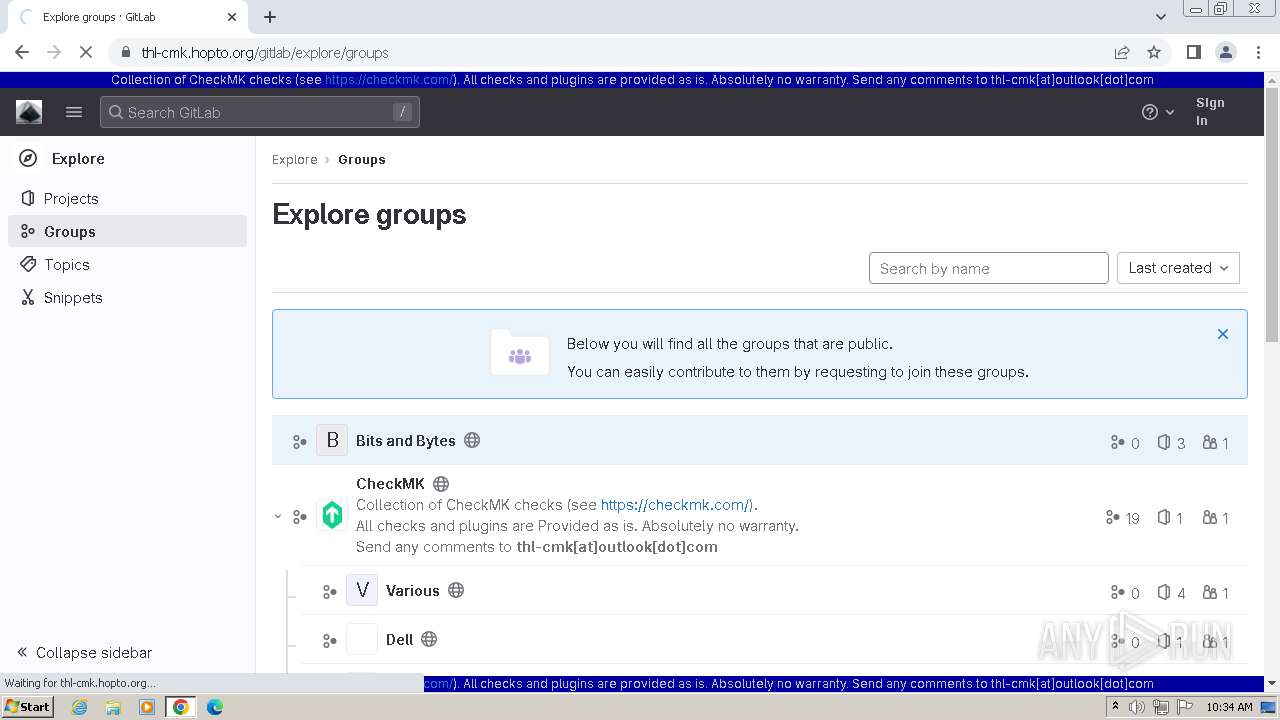
Task: Focus the Search by name field
Action: tap(989, 268)
